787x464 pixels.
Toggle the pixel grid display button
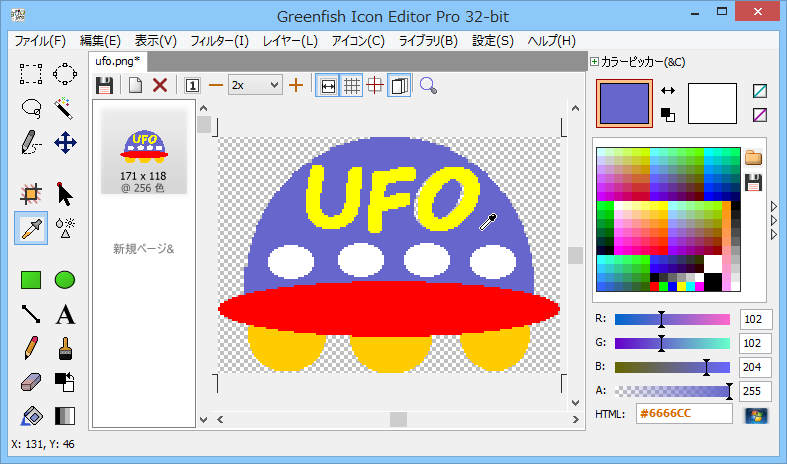(x=351, y=86)
